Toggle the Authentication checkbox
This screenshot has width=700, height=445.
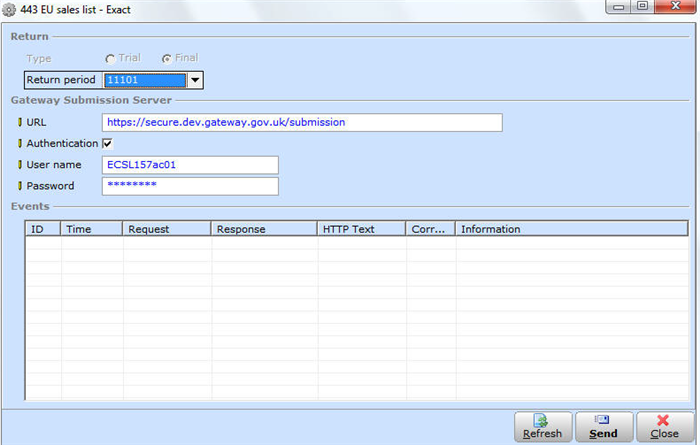tap(108, 143)
